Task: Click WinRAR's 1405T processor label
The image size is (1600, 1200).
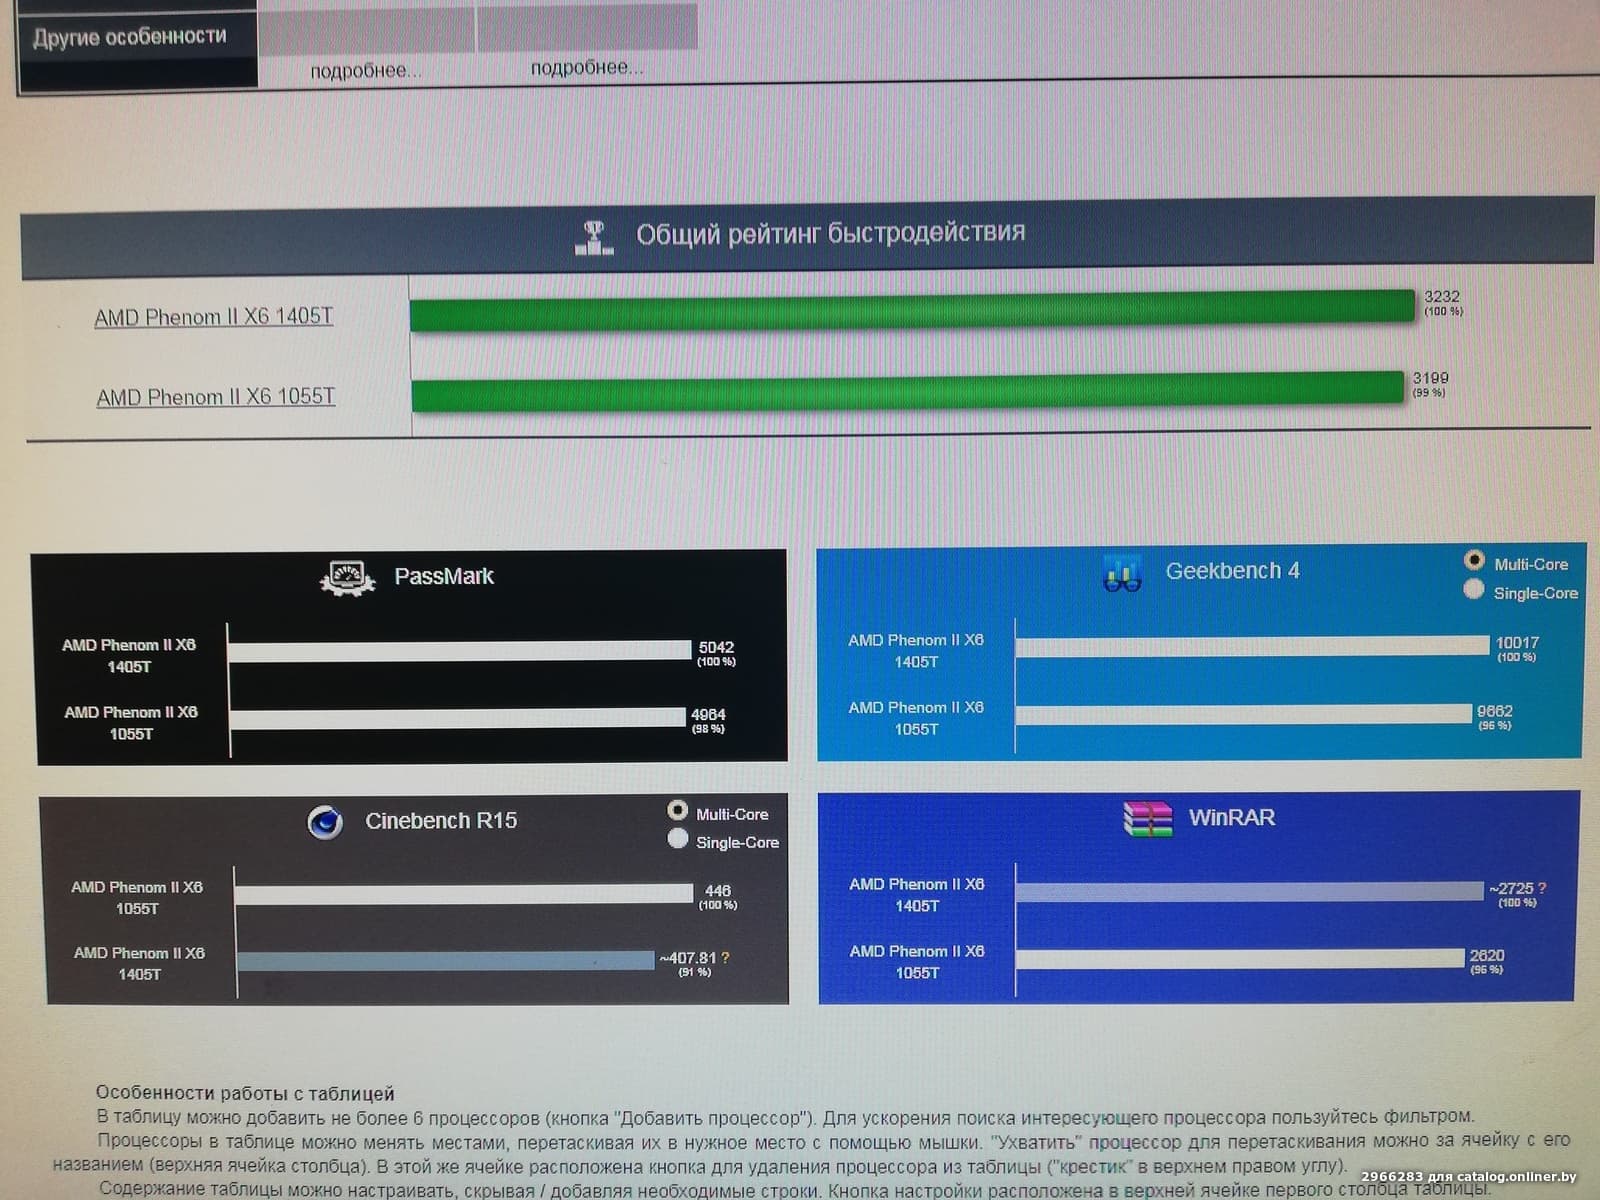Action: pos(917,895)
